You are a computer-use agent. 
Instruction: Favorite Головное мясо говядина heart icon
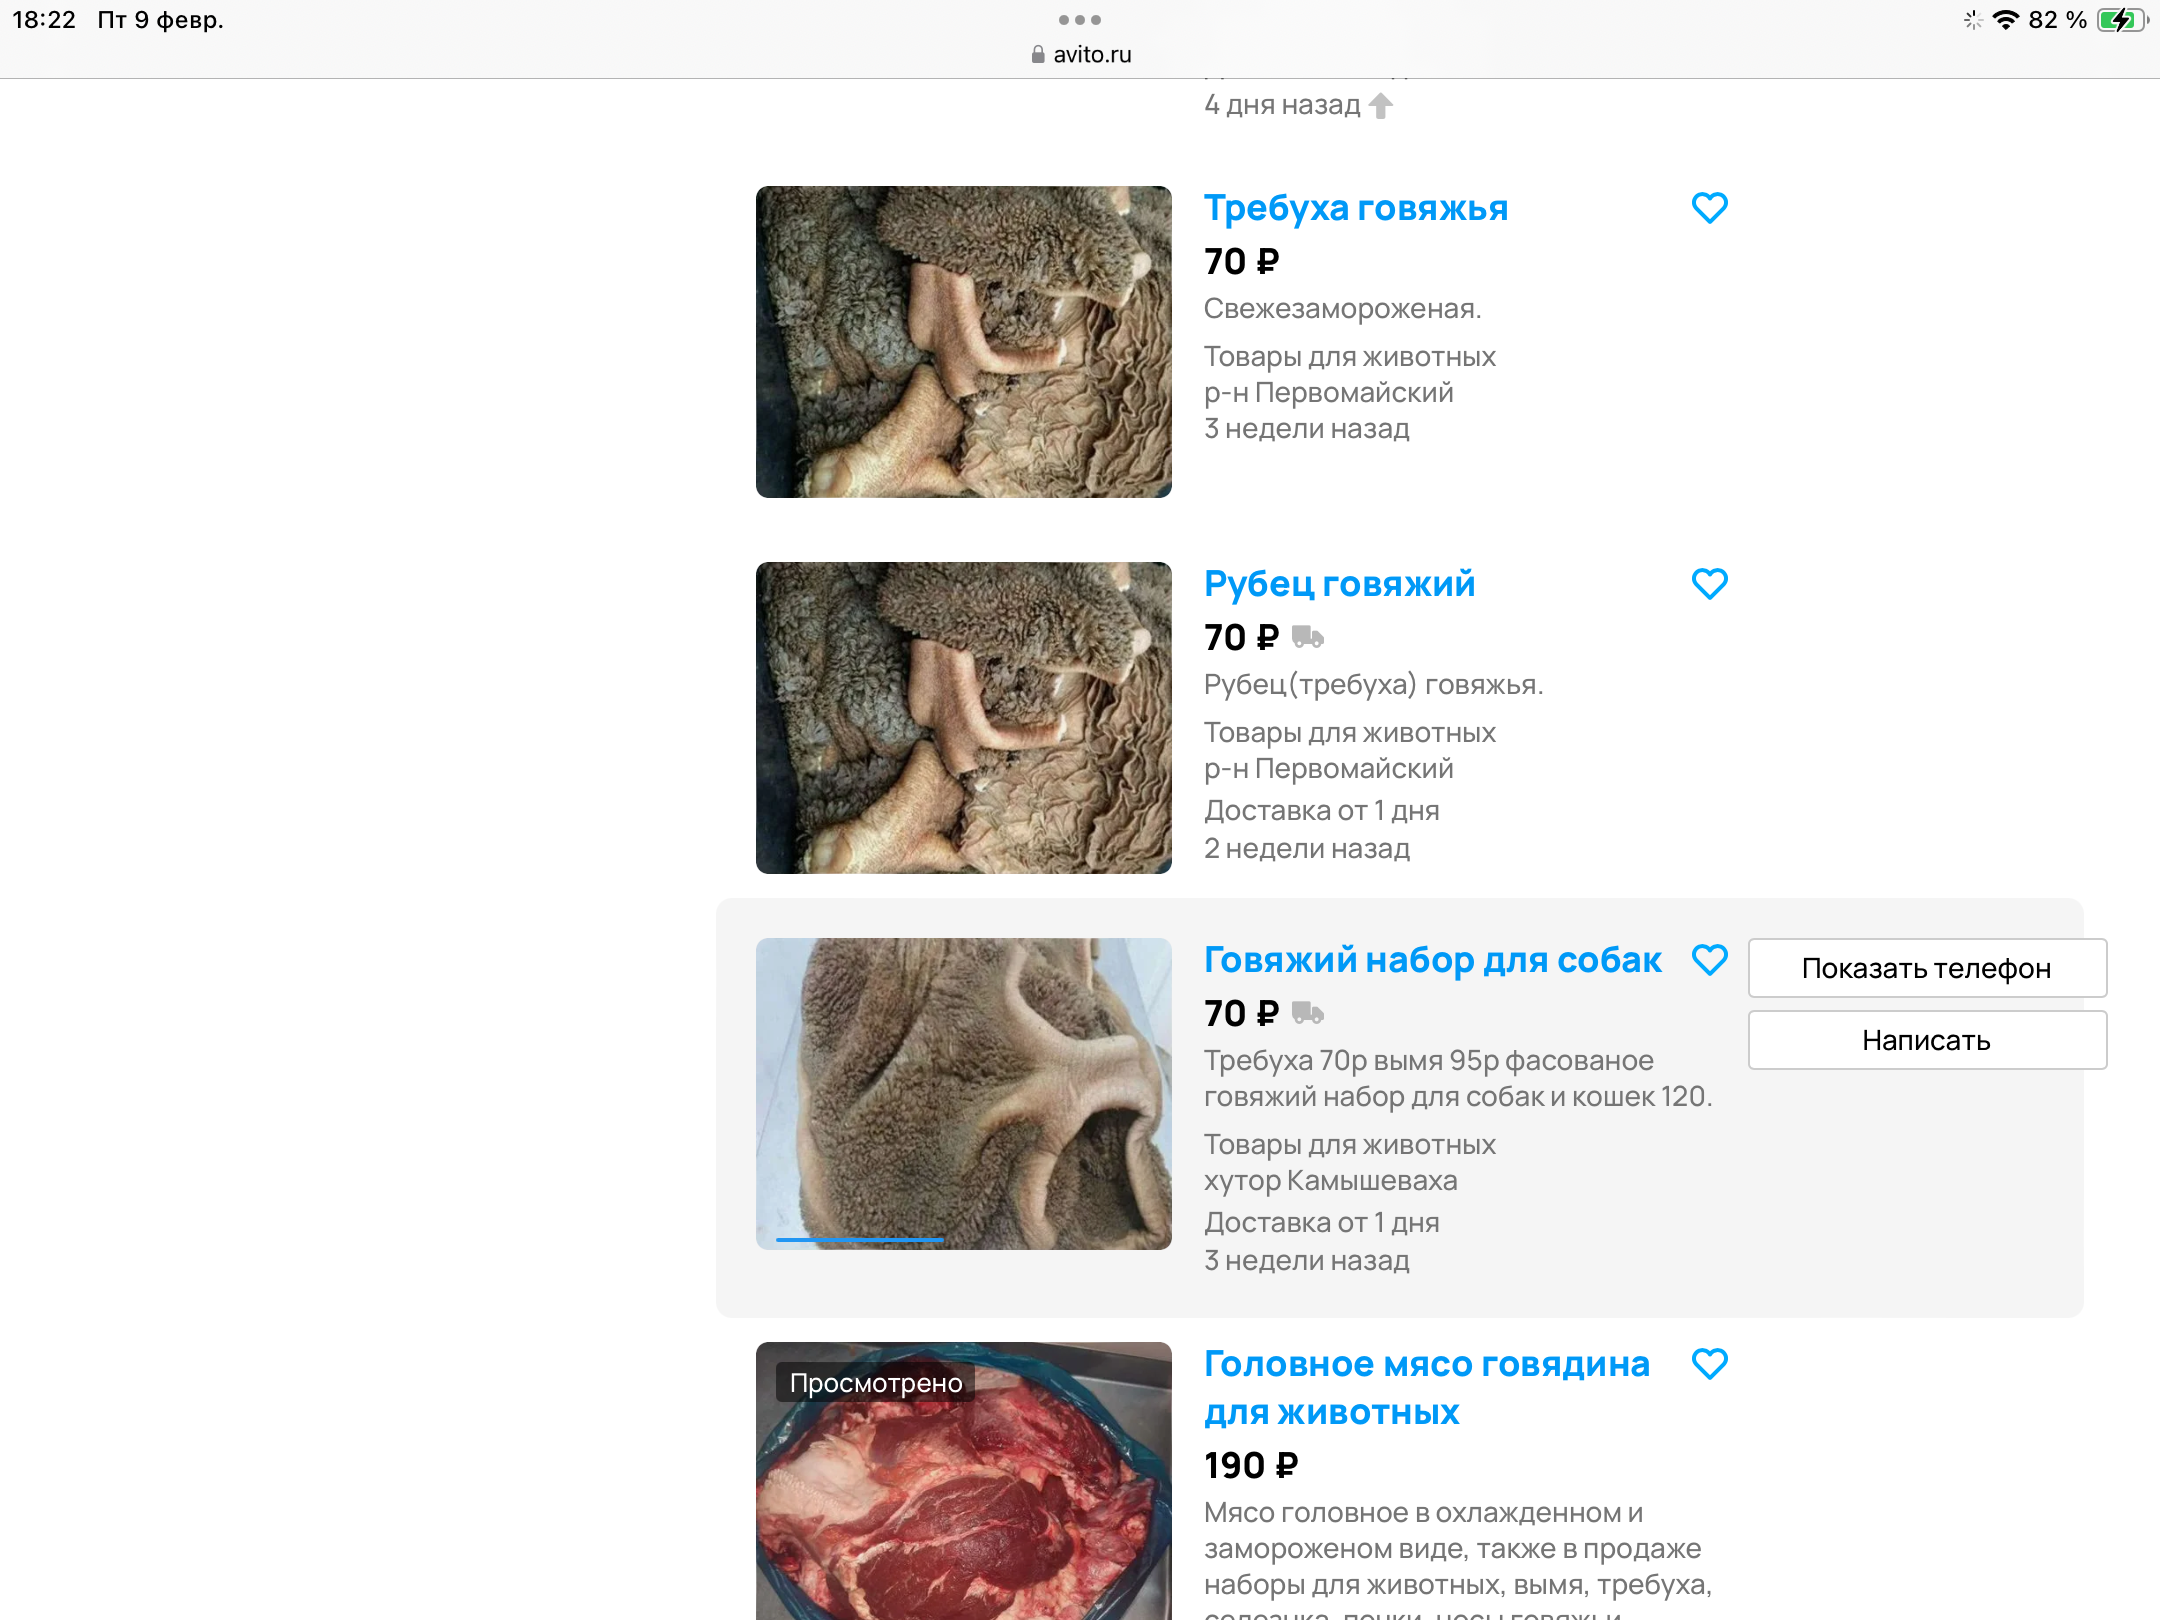[x=1709, y=1364]
